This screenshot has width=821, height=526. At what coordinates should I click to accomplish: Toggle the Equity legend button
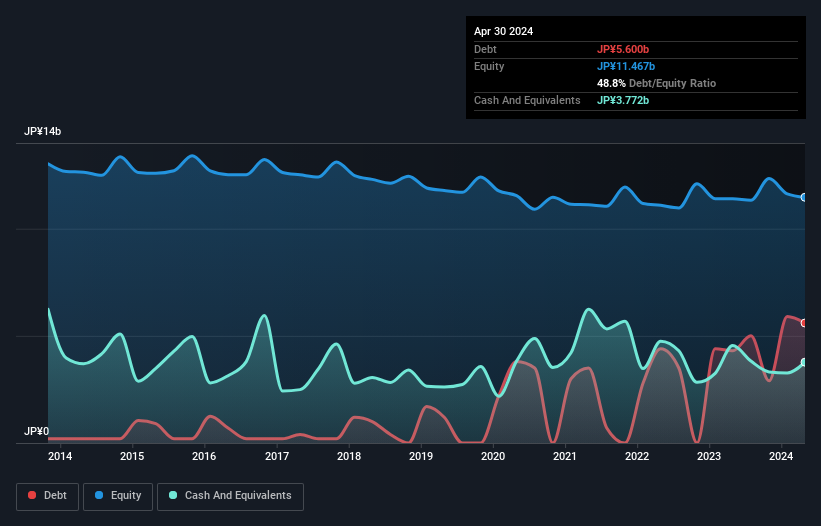[x=118, y=496]
